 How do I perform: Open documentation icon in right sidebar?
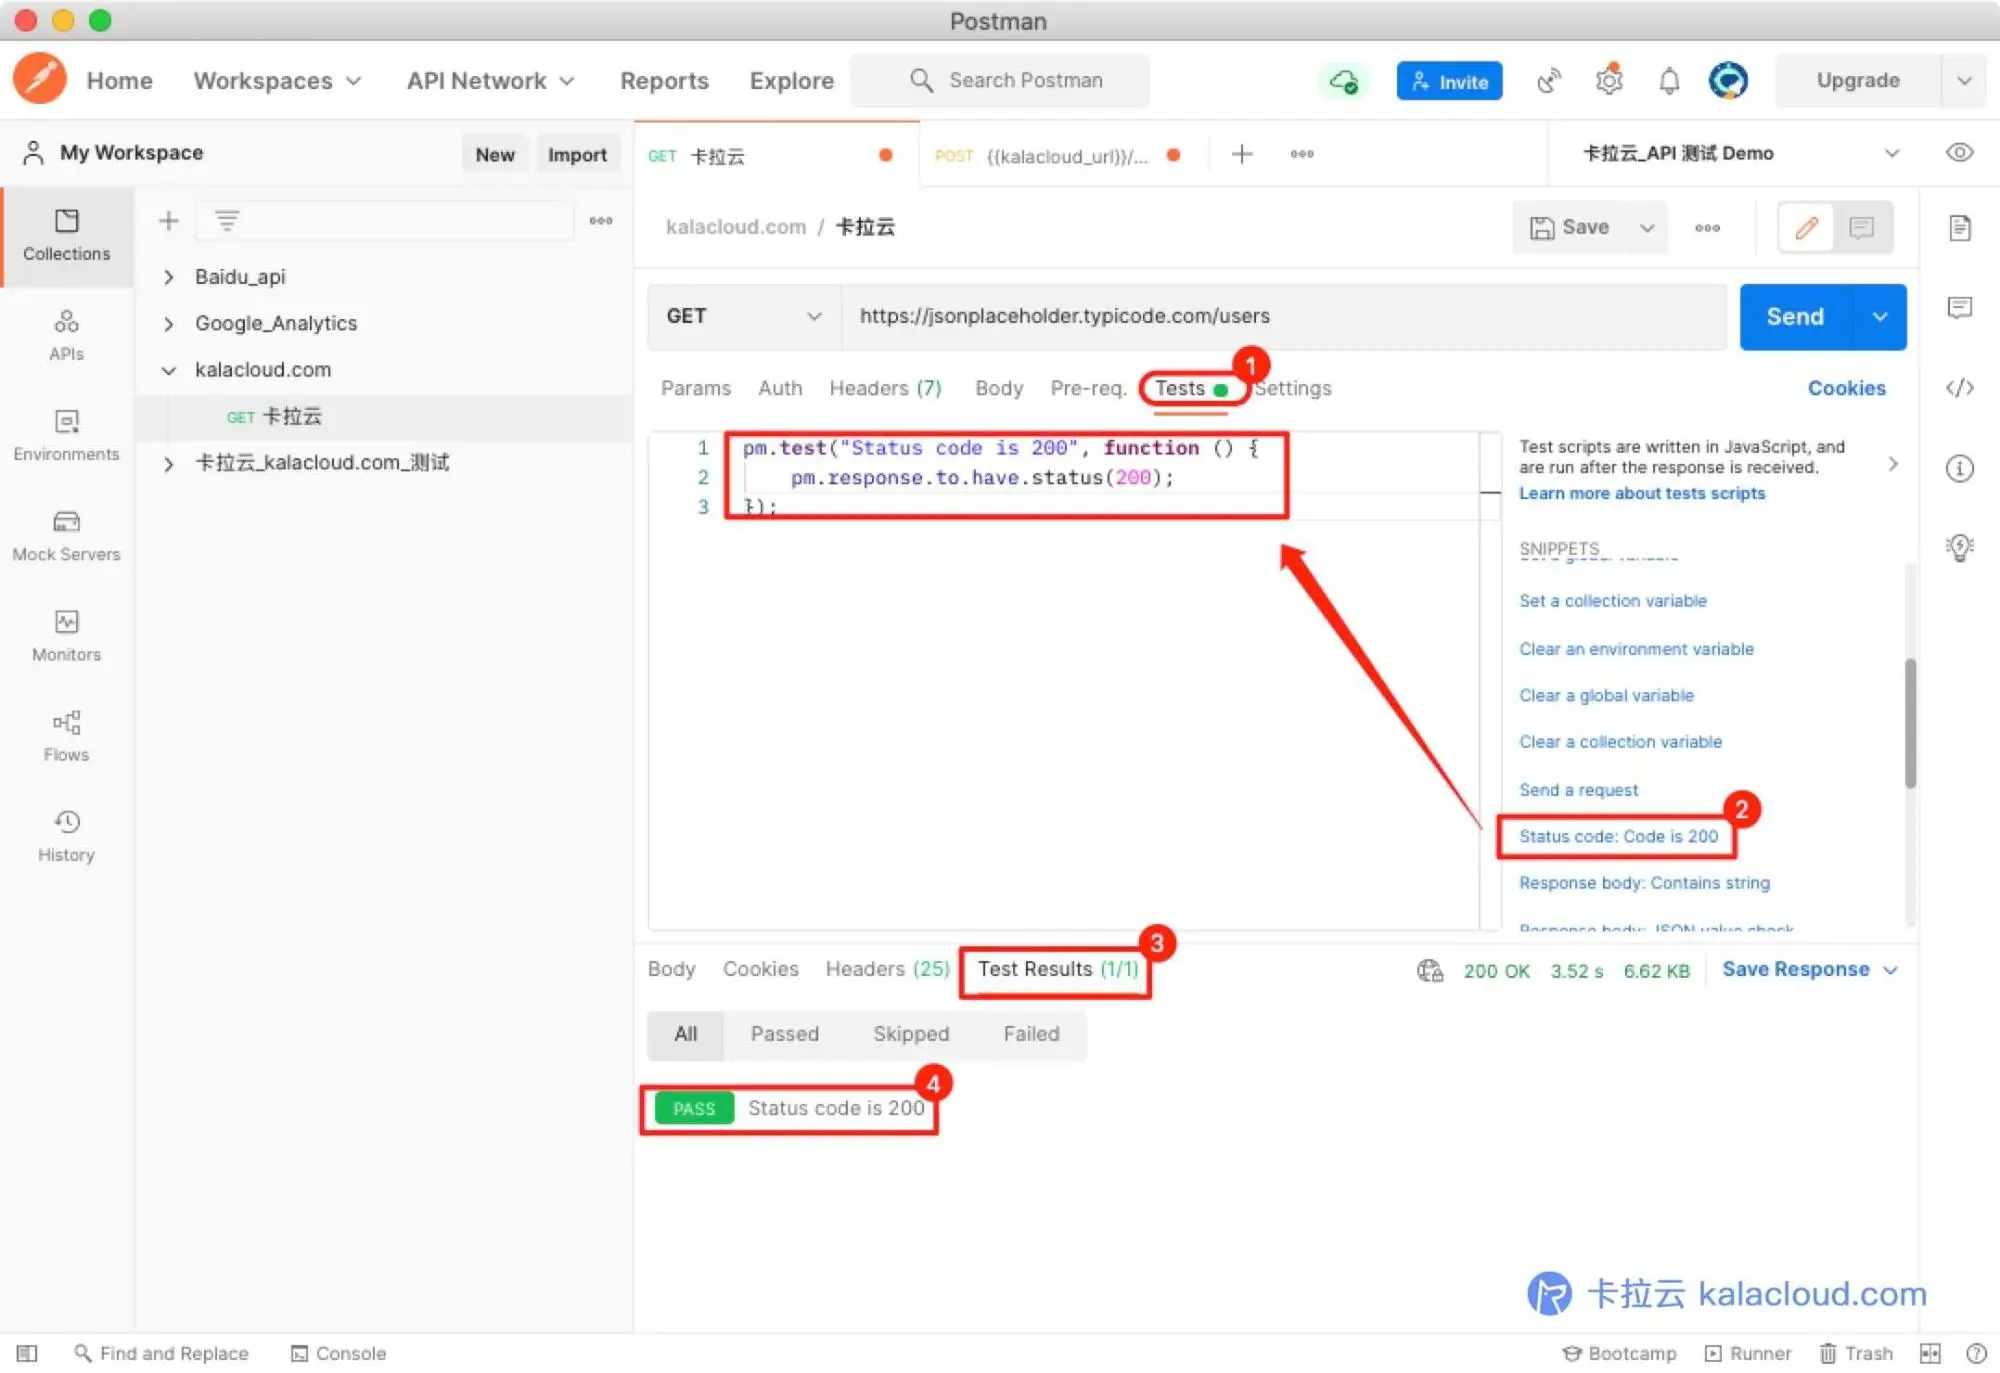pyautogui.click(x=1960, y=228)
